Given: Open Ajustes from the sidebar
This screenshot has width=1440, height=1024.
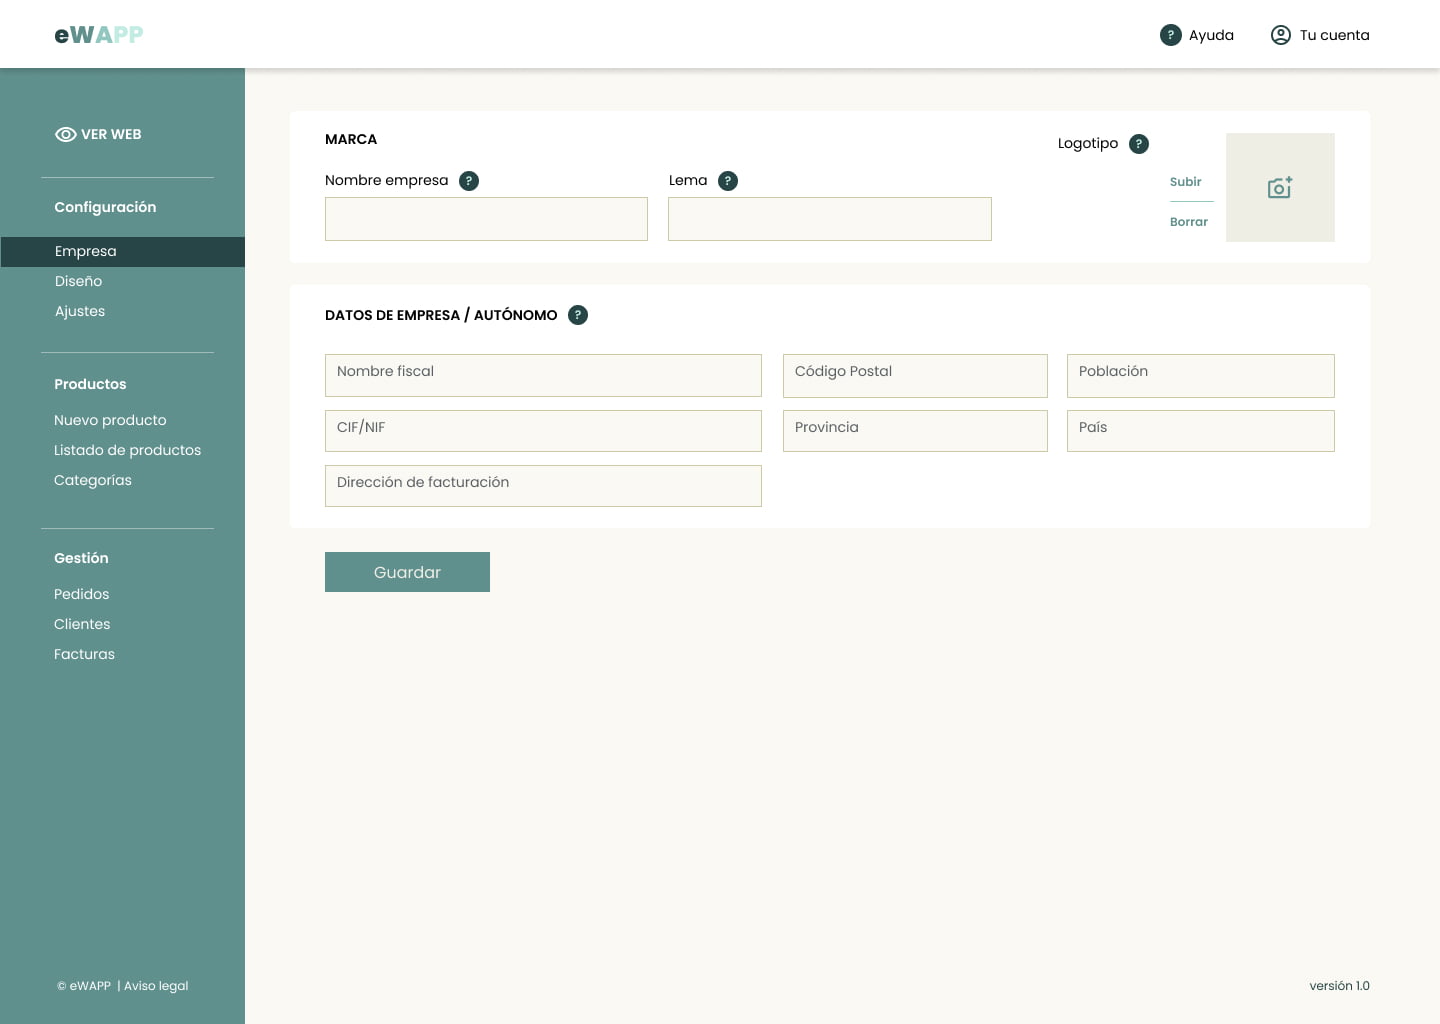Looking at the screenshot, I should point(80,311).
